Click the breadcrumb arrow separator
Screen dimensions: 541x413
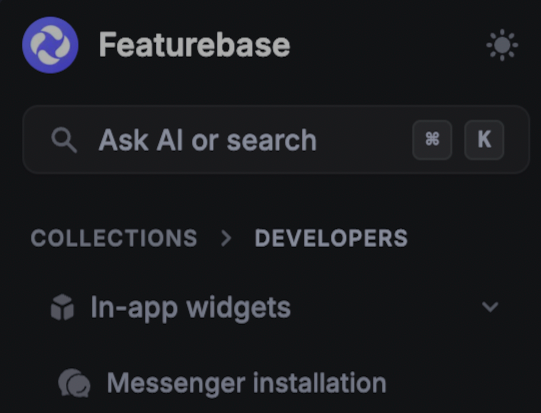pos(226,238)
